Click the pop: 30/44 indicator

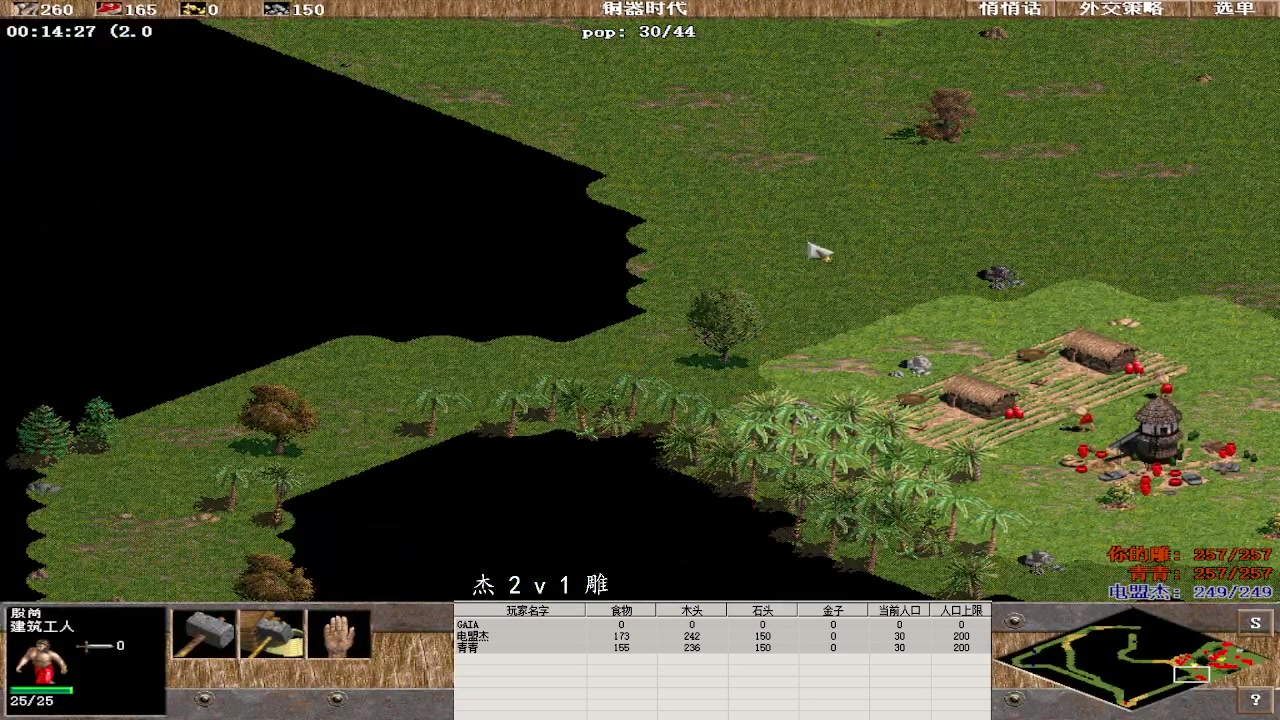pyautogui.click(x=639, y=32)
